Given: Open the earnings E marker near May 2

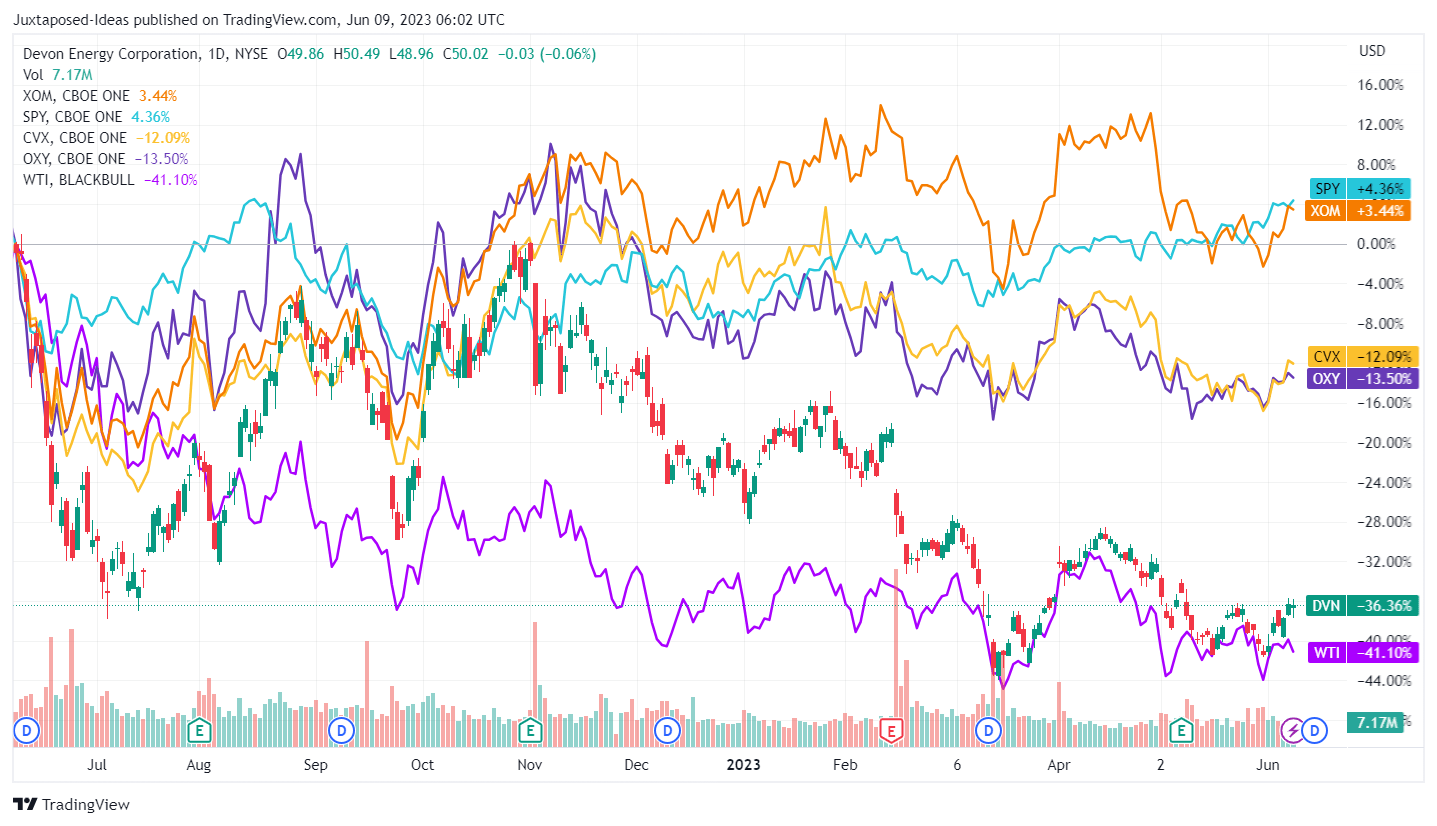Looking at the screenshot, I should coord(1181,731).
